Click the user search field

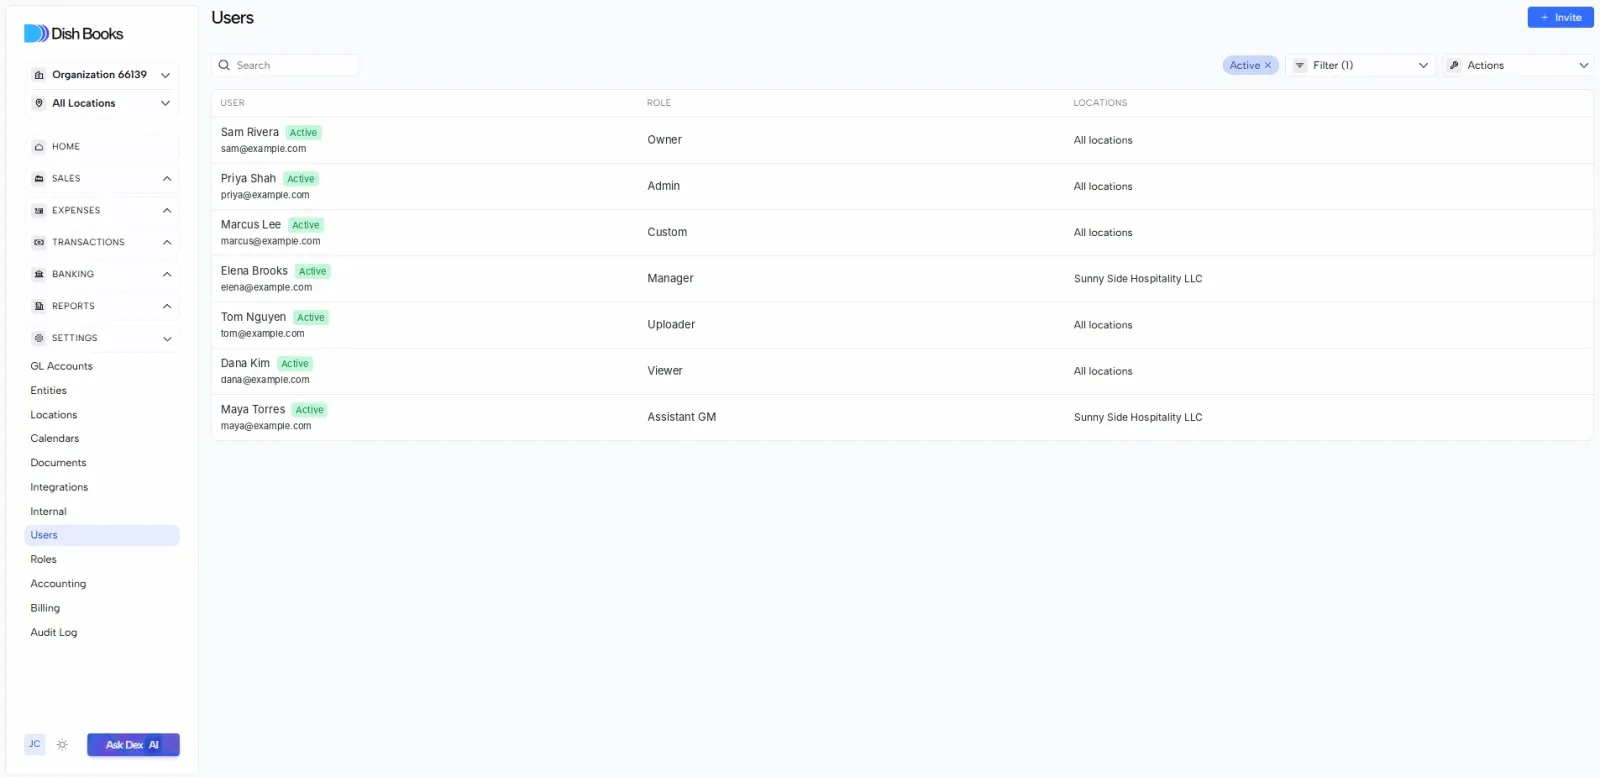(x=285, y=65)
